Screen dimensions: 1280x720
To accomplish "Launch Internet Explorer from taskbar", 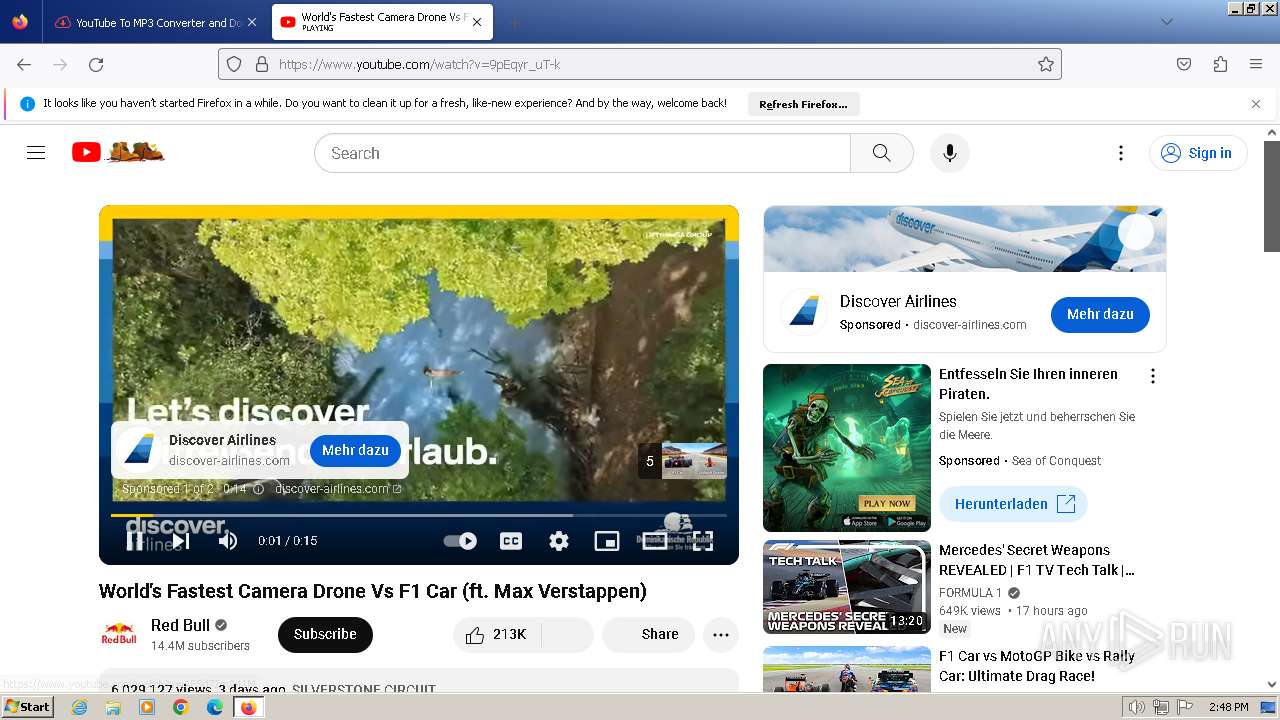I will (79, 707).
